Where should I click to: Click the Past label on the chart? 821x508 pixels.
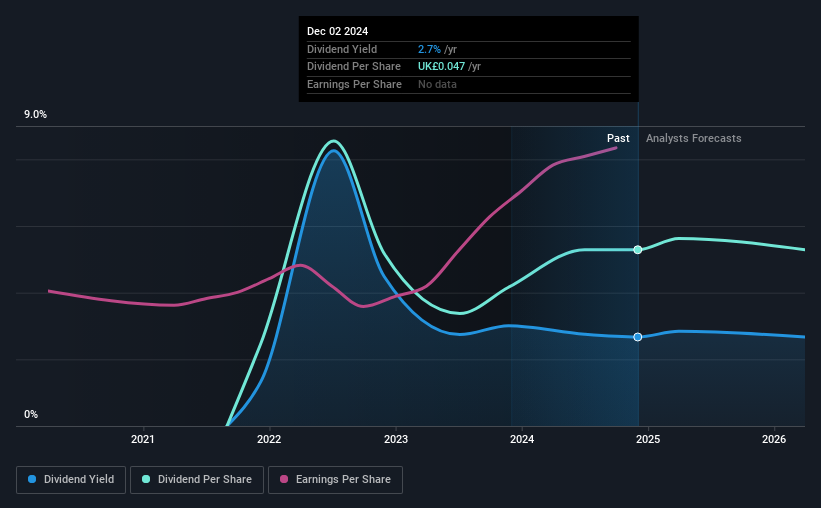[x=618, y=138]
